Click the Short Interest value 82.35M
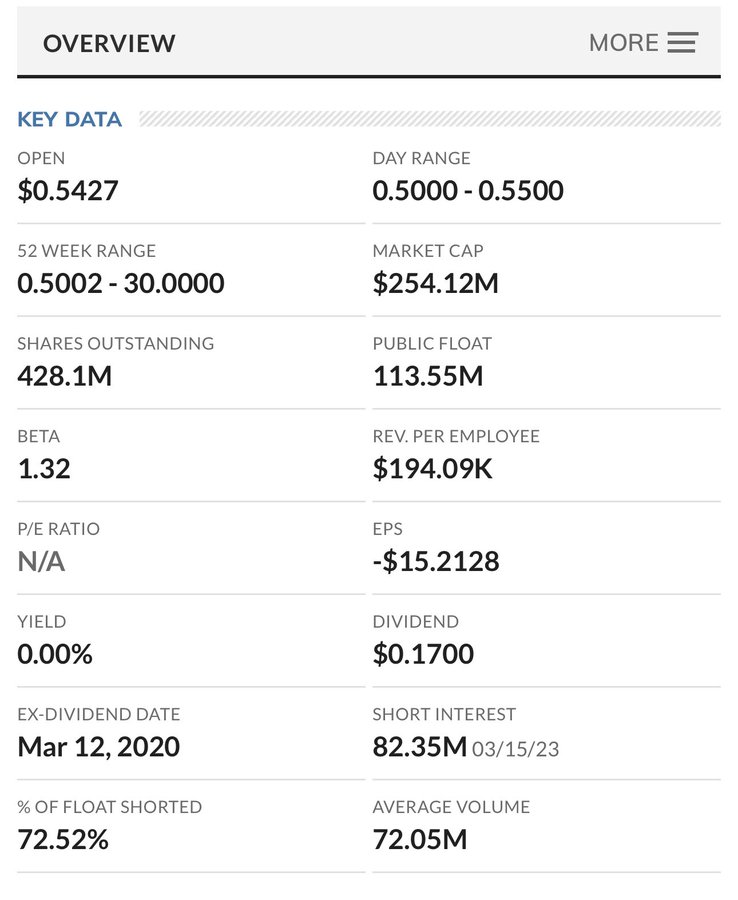 (x=420, y=747)
